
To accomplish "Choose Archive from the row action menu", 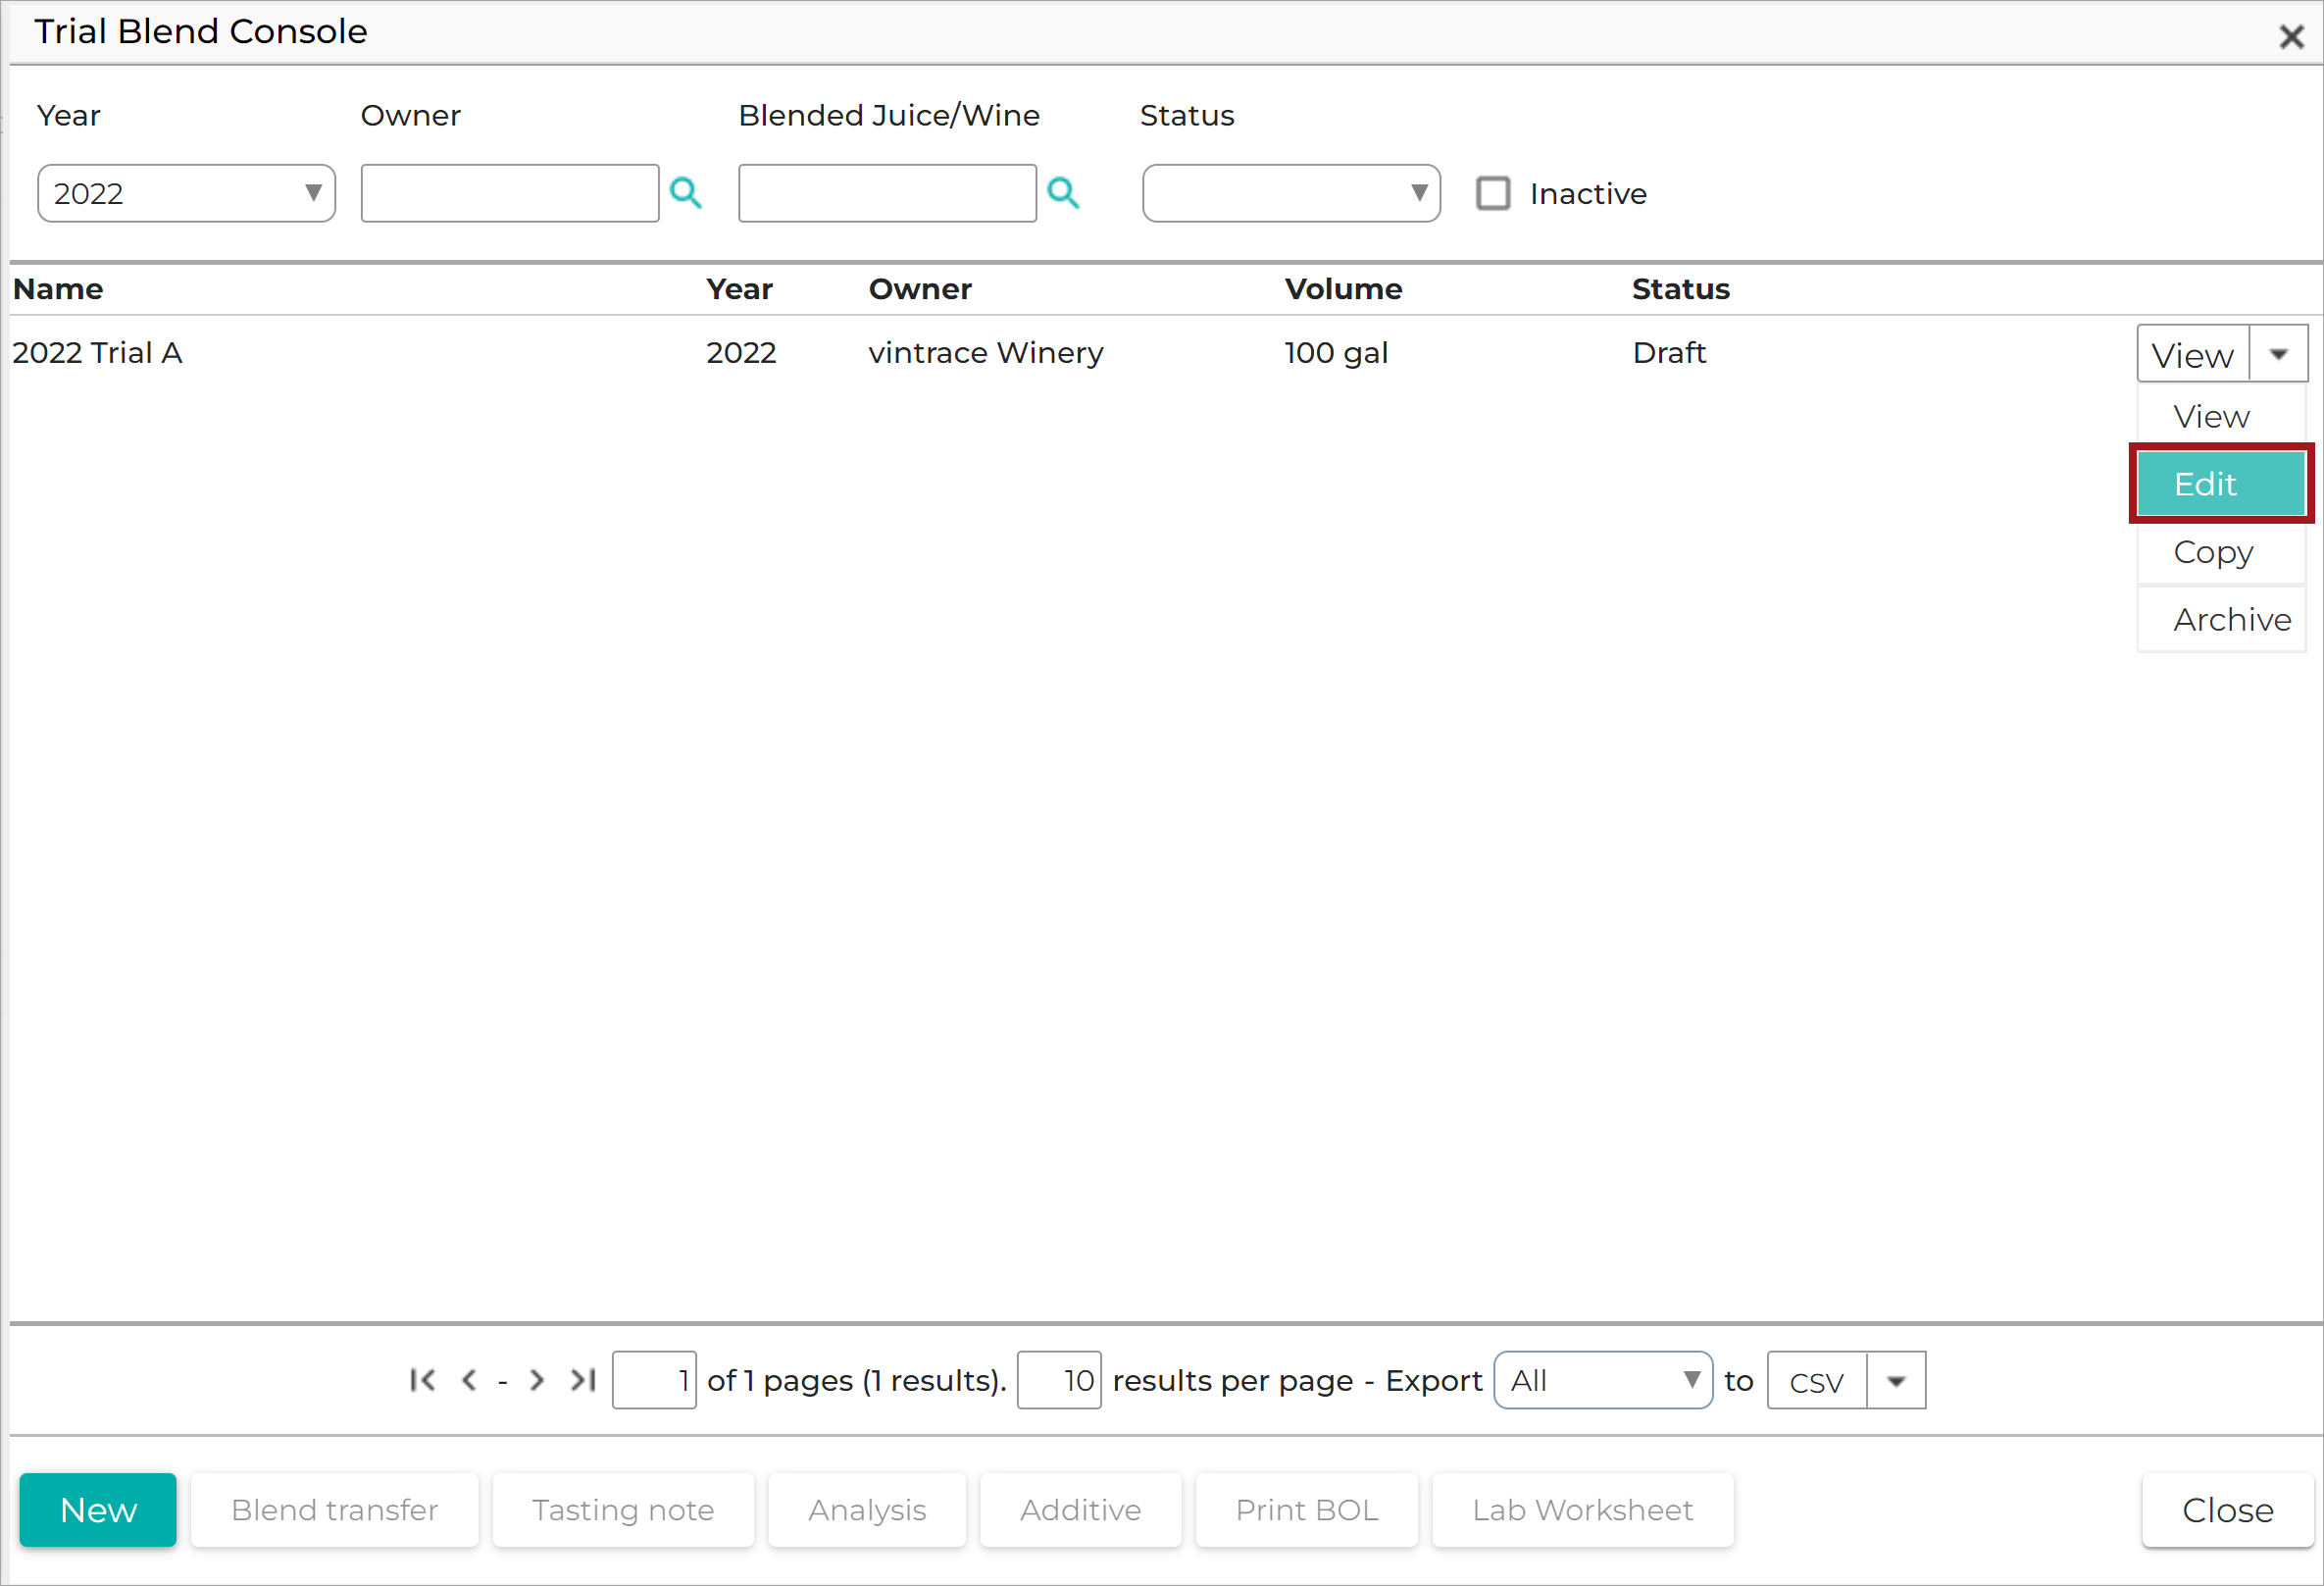I will click(x=2221, y=620).
